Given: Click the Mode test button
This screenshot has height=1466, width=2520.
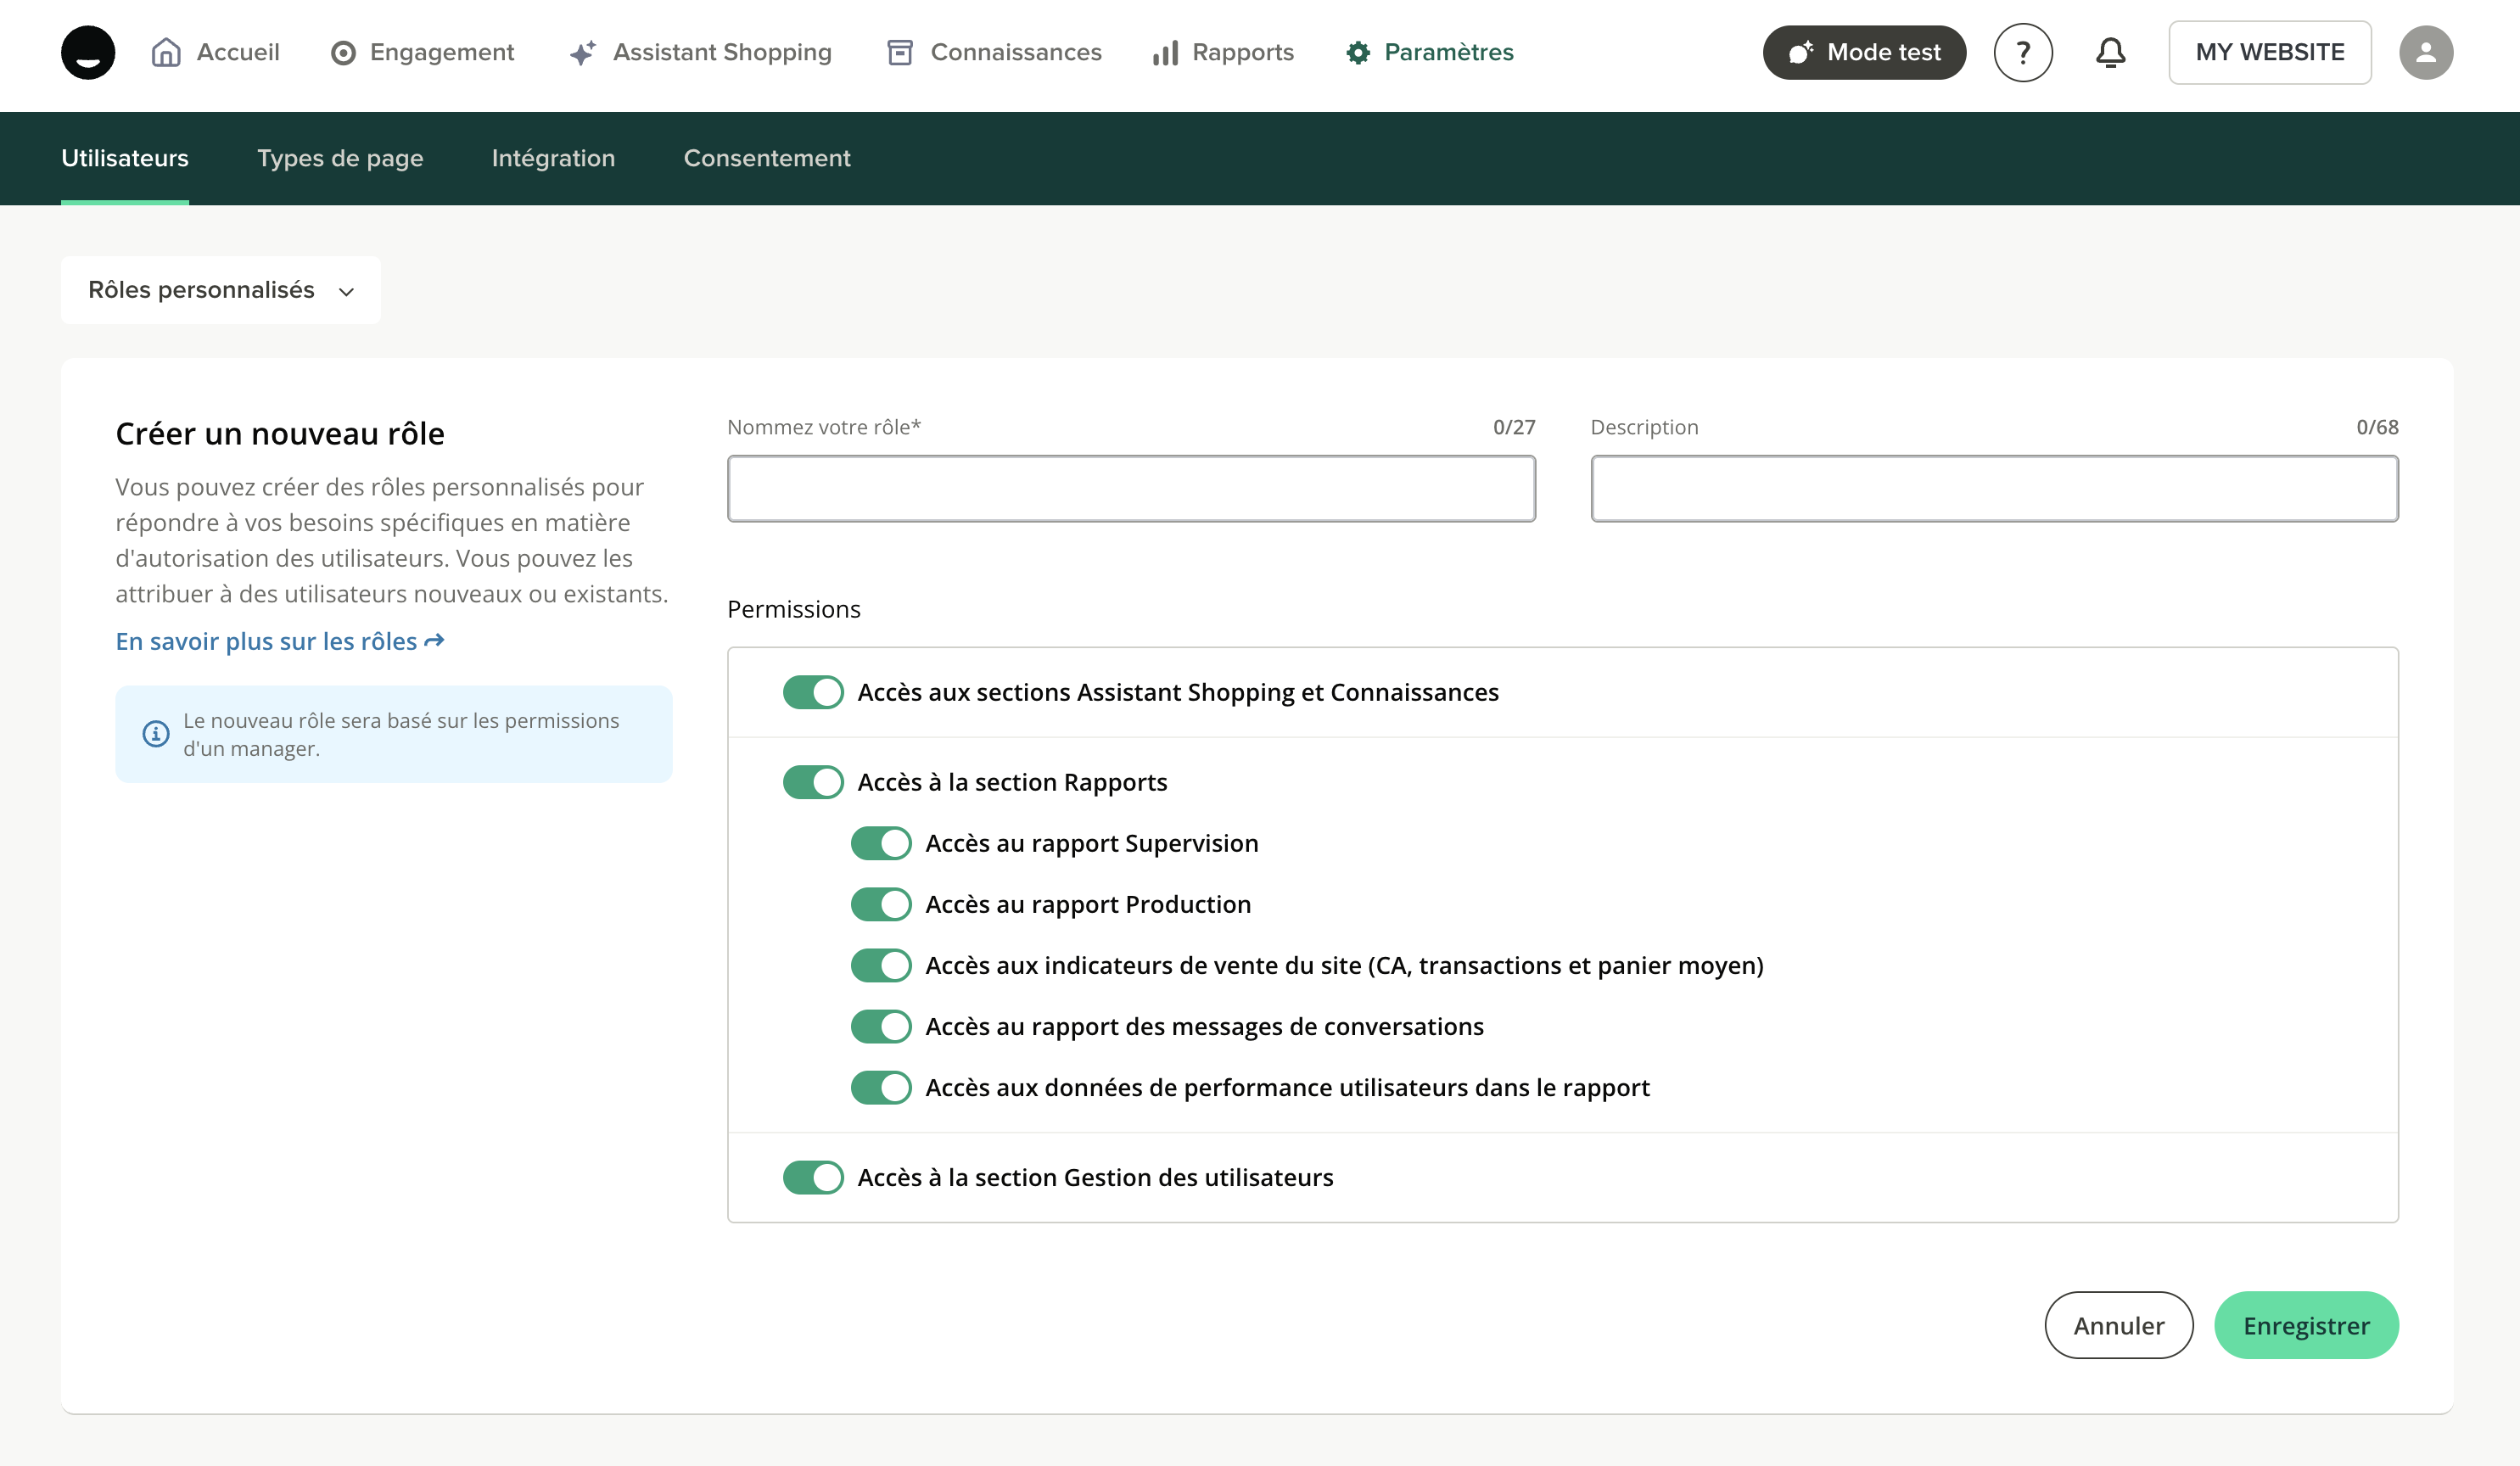Looking at the screenshot, I should [1864, 52].
